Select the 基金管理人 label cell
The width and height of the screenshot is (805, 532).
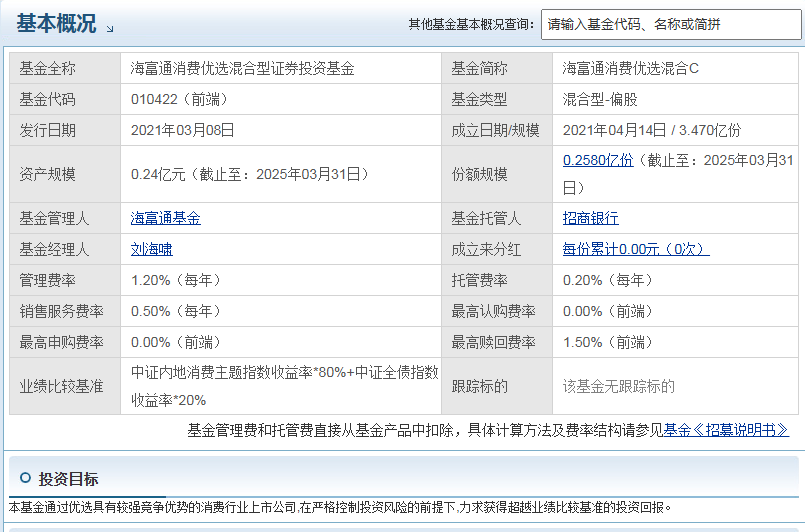(65, 218)
